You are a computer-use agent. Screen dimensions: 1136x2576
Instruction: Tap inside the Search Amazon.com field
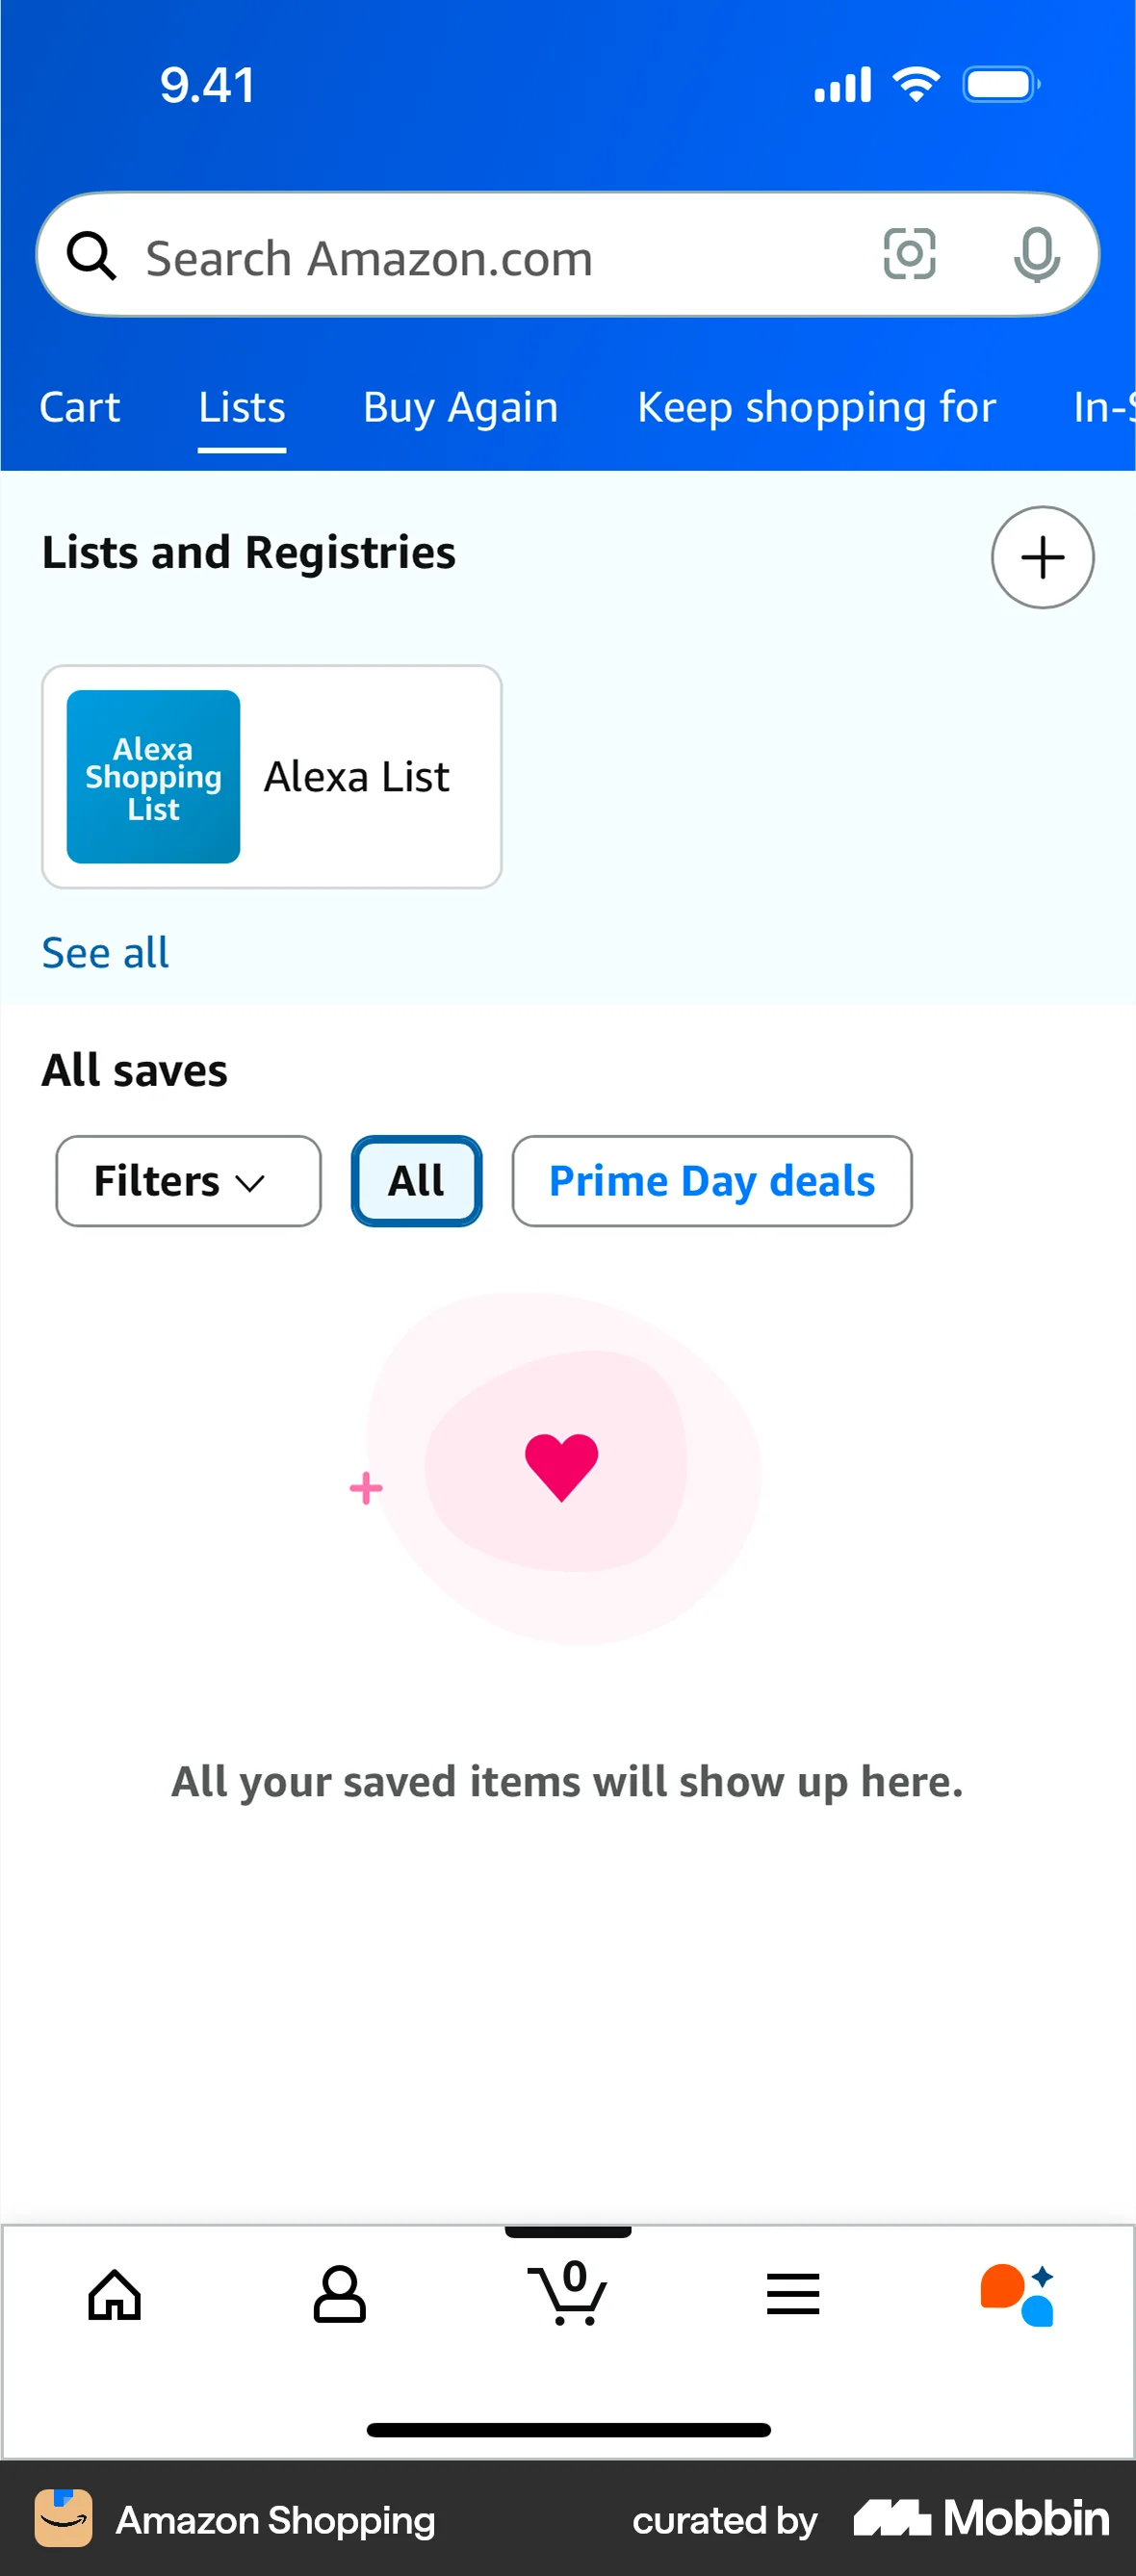(400, 255)
